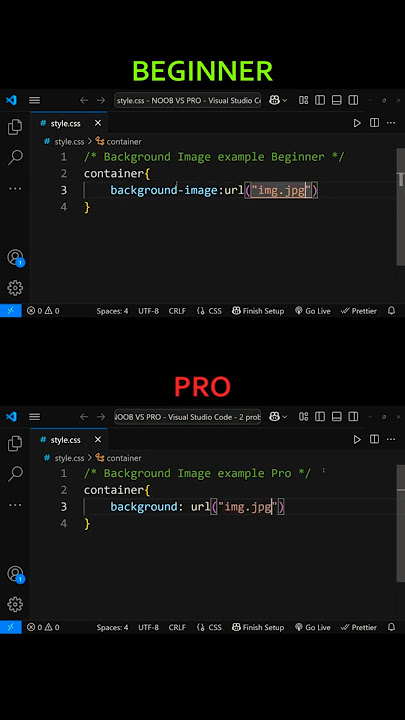Image resolution: width=405 pixels, height=720 pixels.
Task: Customize layout in the Beginner window
Action: click(x=304, y=100)
